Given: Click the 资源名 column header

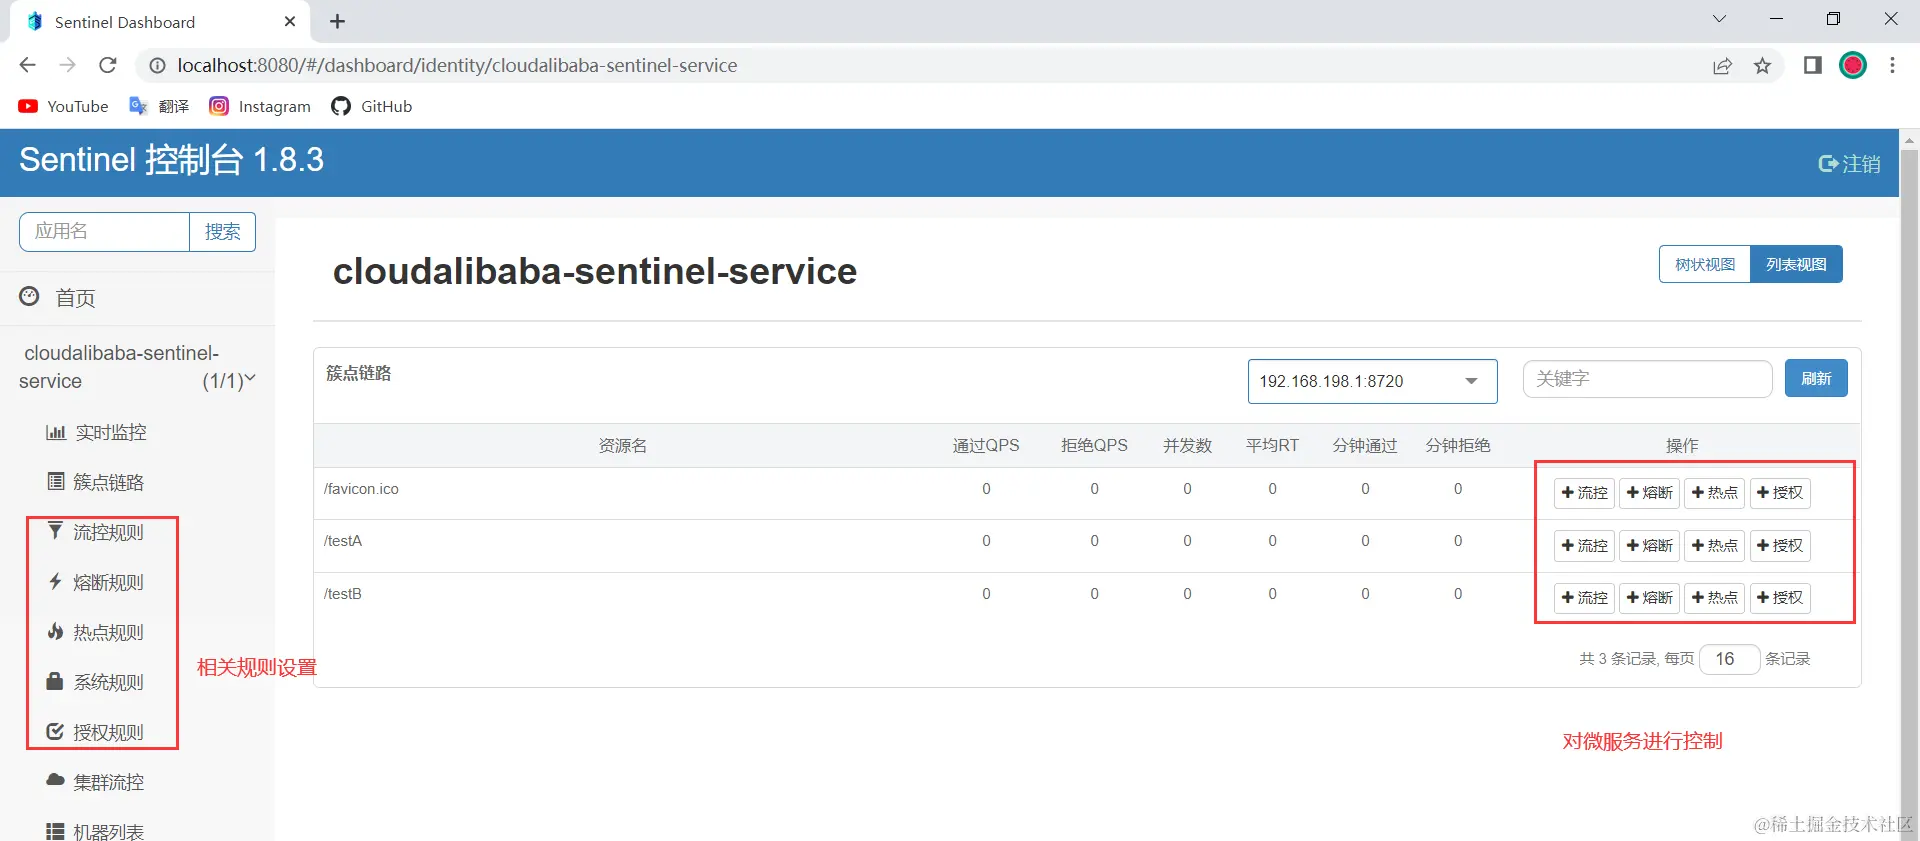Looking at the screenshot, I should tap(623, 446).
